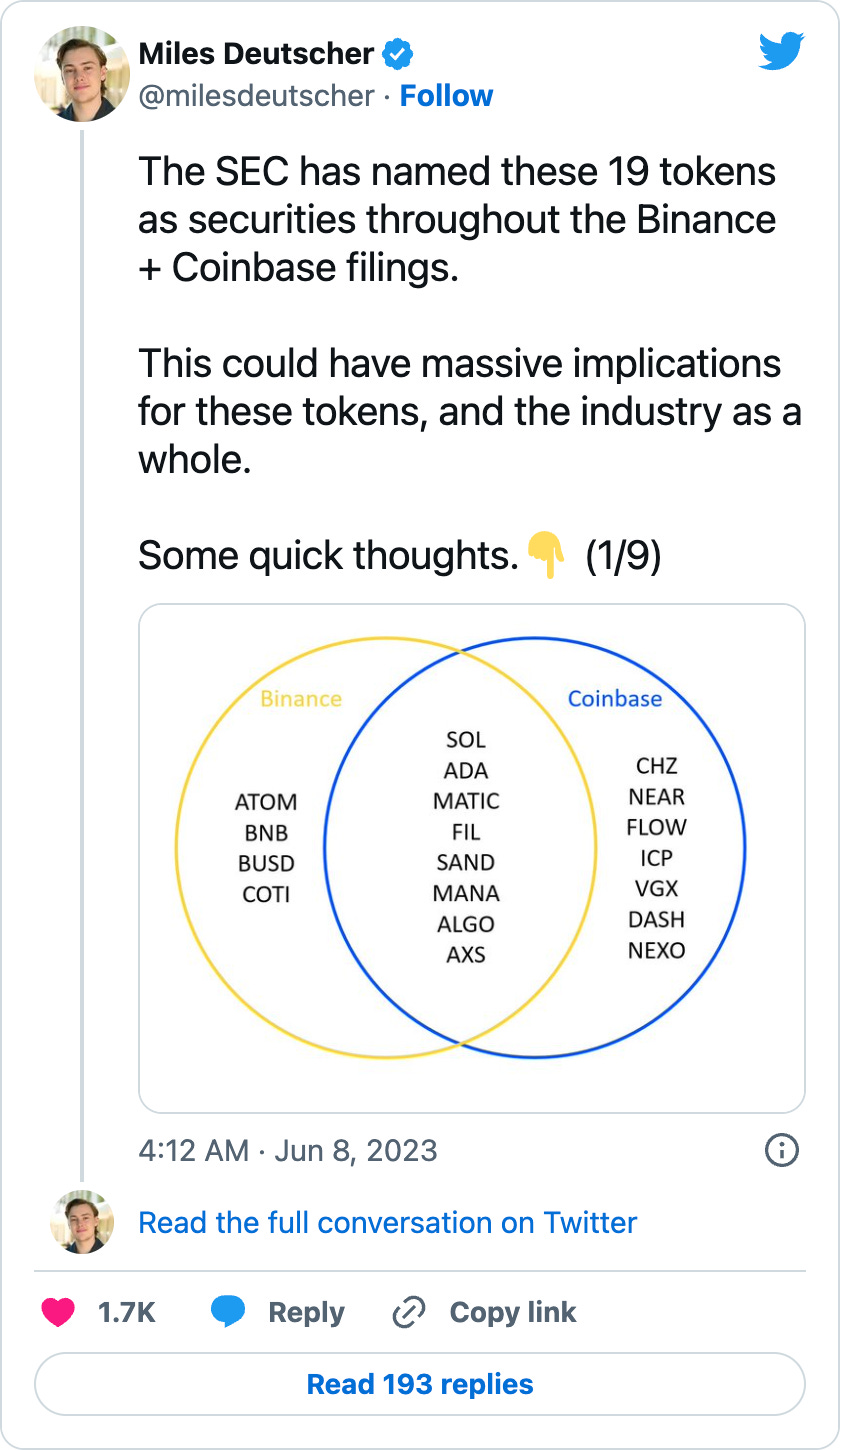Click the small avatar beside the conversation link

[82, 1222]
